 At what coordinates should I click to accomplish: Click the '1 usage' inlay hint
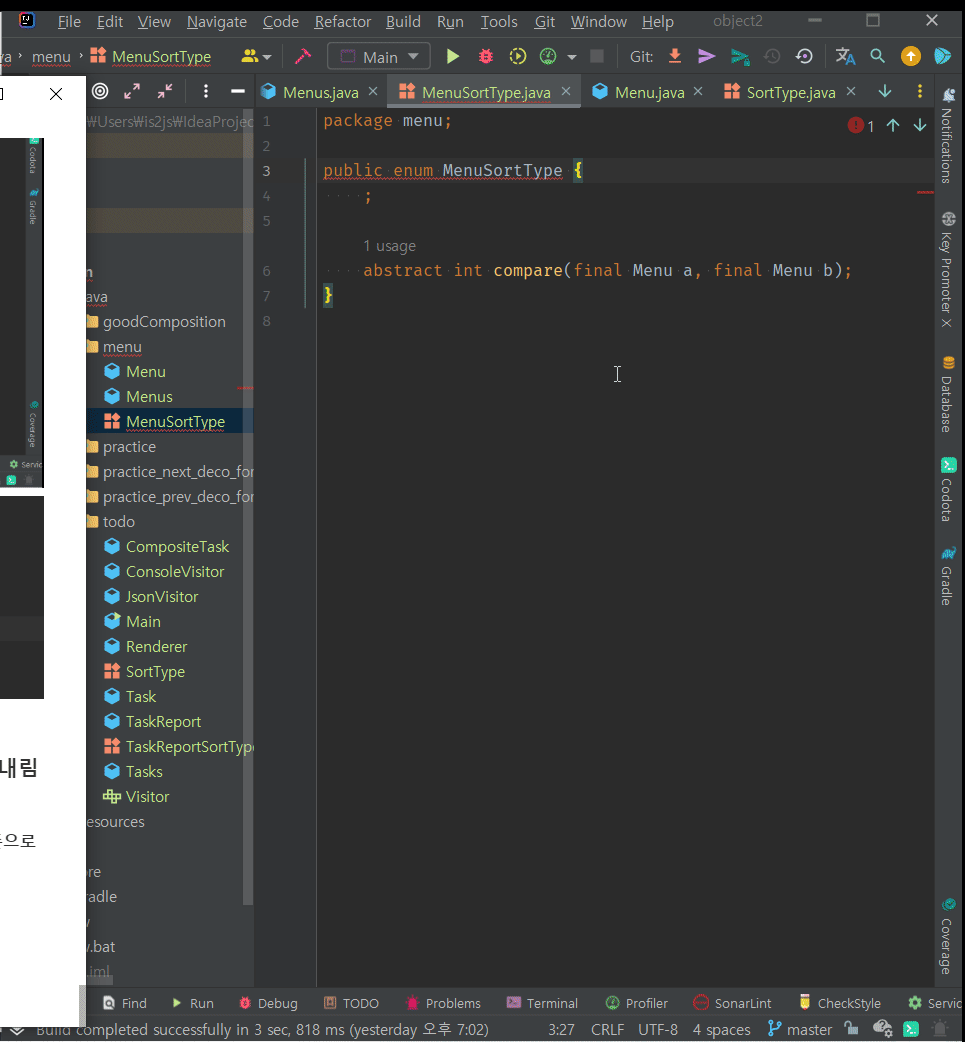coord(389,246)
